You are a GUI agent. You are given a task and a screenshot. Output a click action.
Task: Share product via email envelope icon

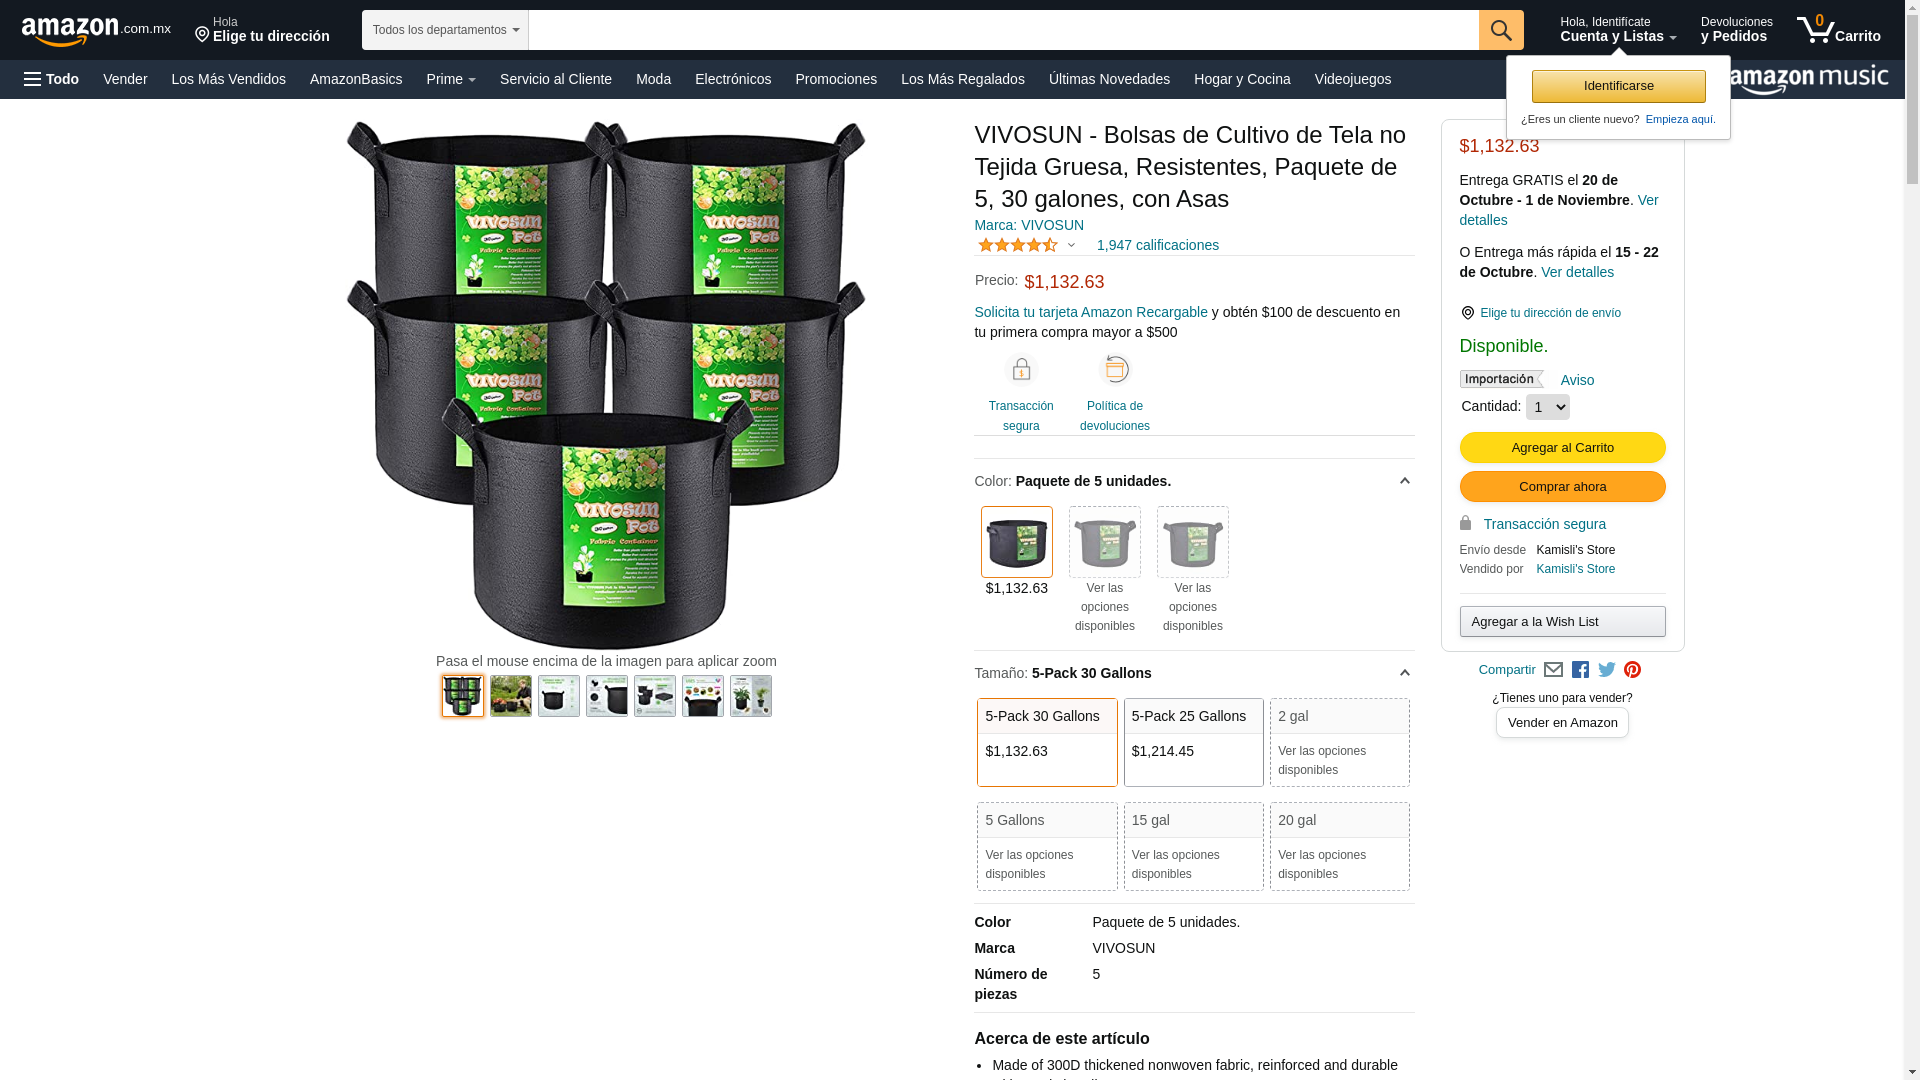coord(1553,670)
